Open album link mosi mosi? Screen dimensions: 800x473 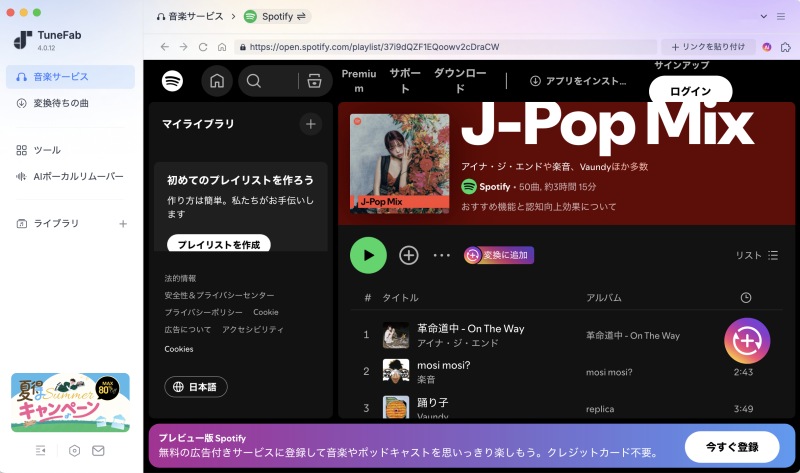click(609, 372)
